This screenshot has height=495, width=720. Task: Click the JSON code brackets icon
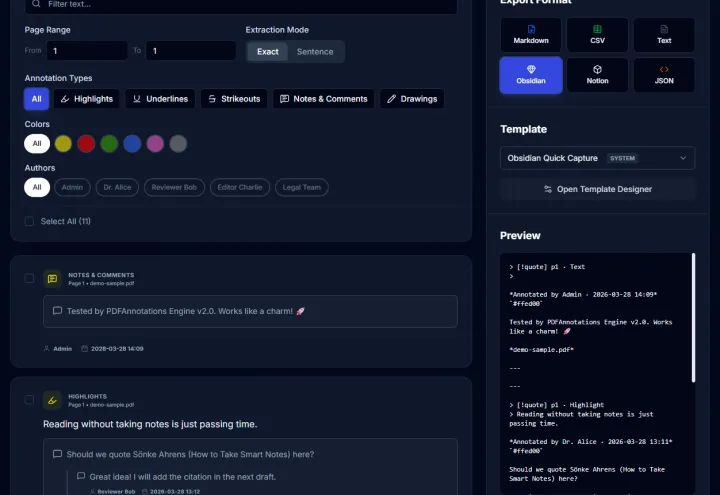[x=664, y=69]
